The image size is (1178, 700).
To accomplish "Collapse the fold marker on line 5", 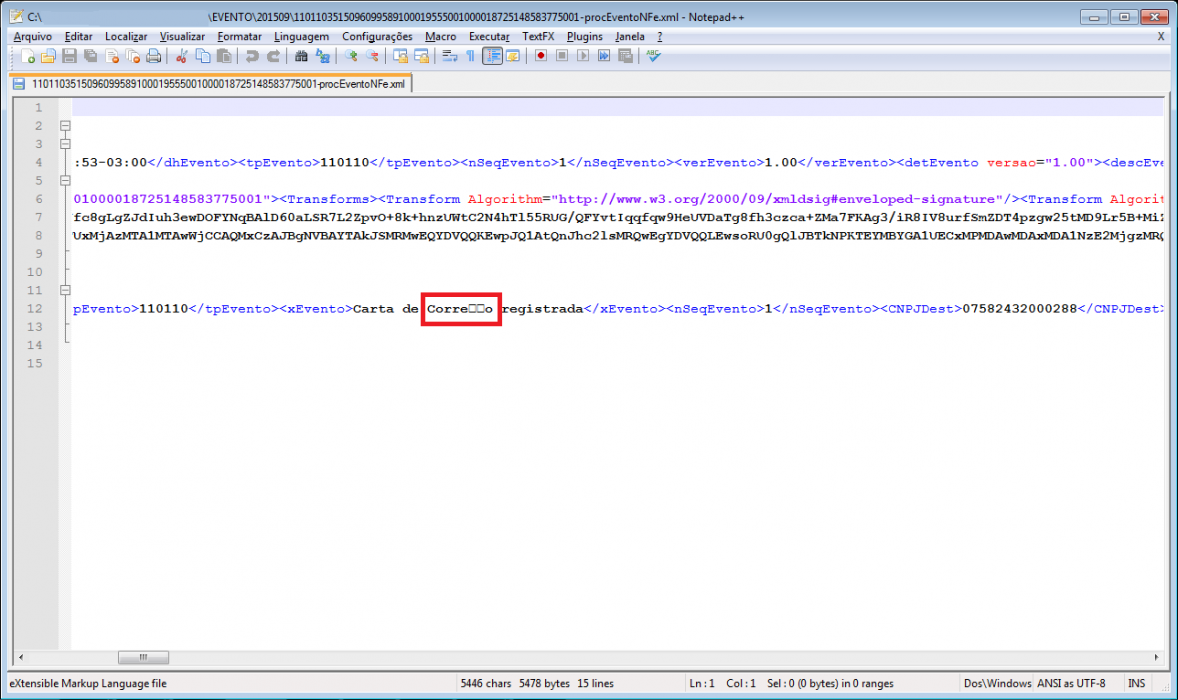I will (65, 181).
